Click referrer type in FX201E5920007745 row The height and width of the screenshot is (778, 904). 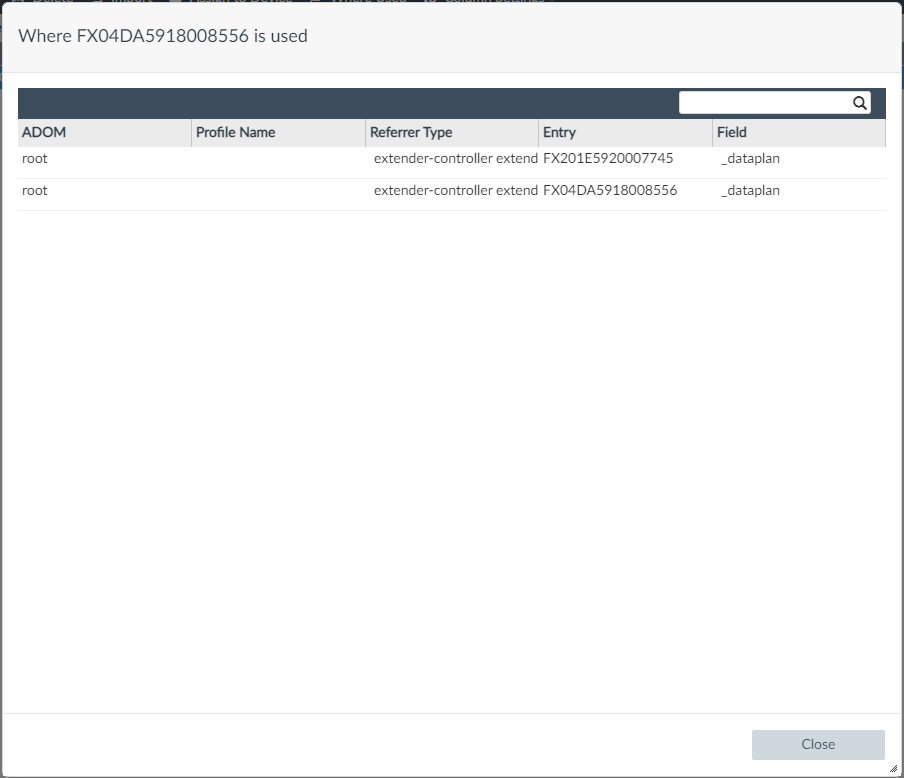click(455, 159)
